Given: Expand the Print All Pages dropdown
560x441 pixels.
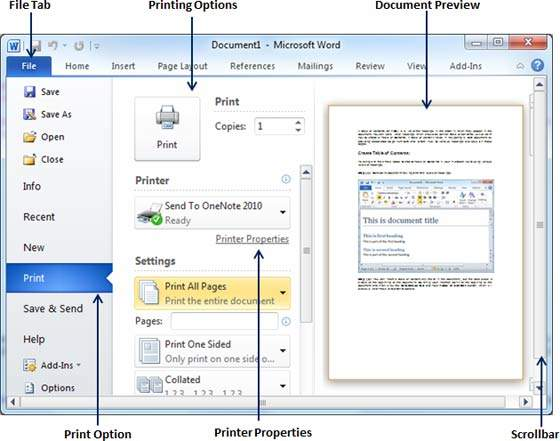Looking at the screenshot, I should [283, 293].
